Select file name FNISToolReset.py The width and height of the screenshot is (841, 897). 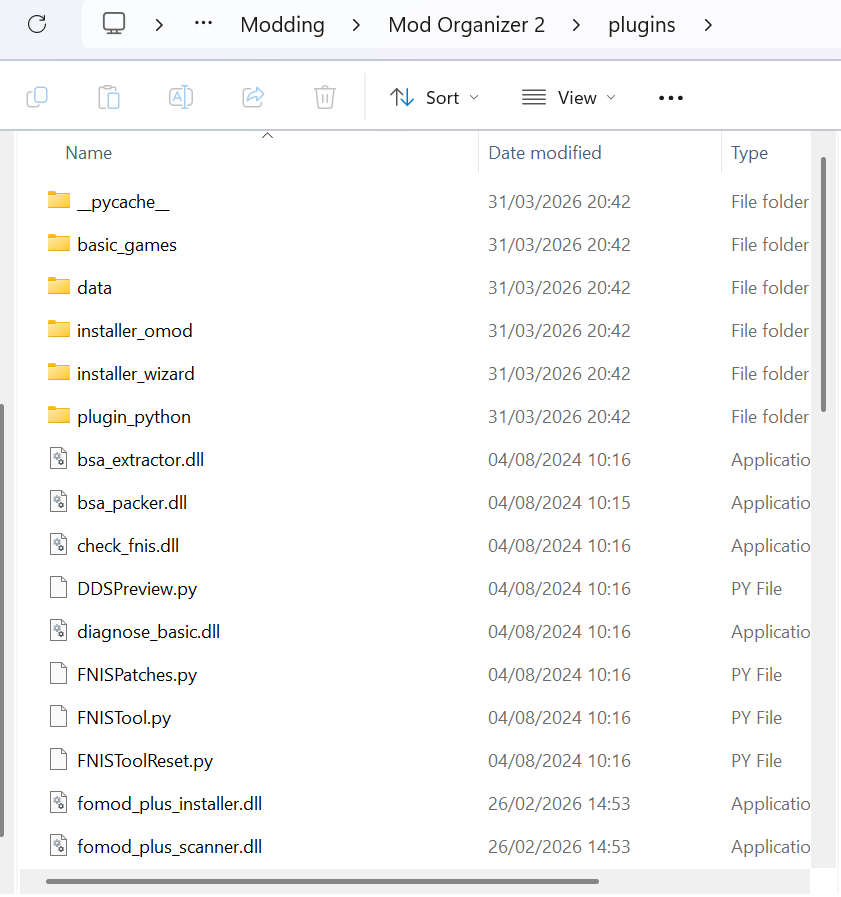click(x=145, y=761)
